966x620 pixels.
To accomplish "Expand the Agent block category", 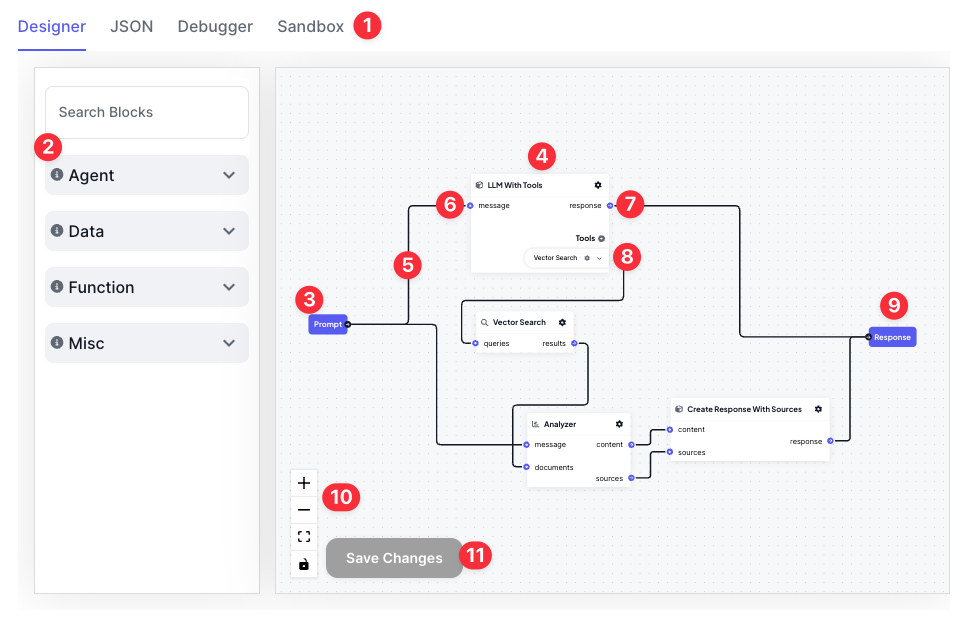I will [229, 175].
